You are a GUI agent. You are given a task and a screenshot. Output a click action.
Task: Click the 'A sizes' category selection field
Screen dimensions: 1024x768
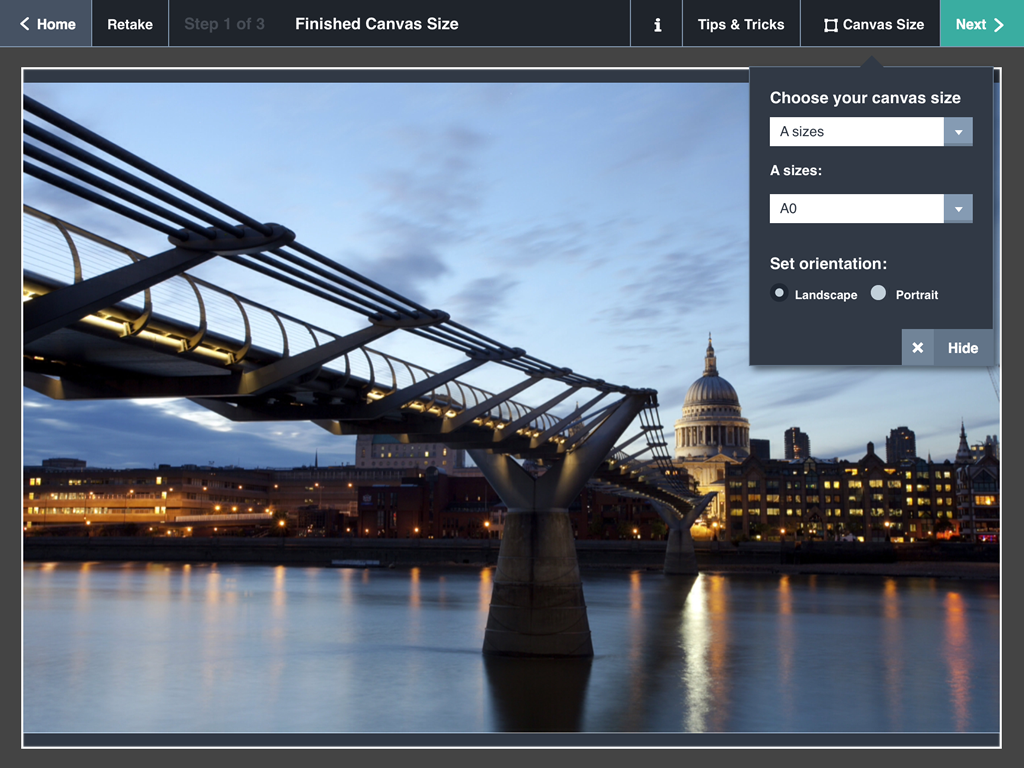(856, 132)
